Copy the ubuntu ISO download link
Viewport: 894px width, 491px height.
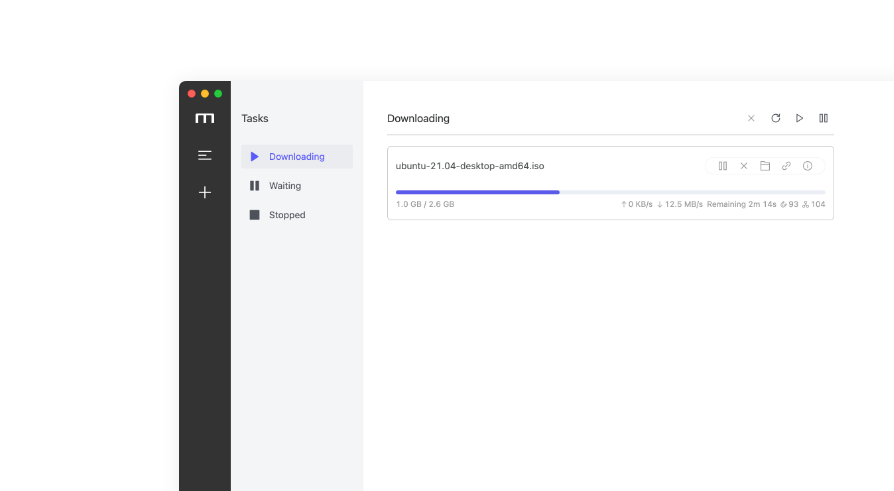coord(786,166)
